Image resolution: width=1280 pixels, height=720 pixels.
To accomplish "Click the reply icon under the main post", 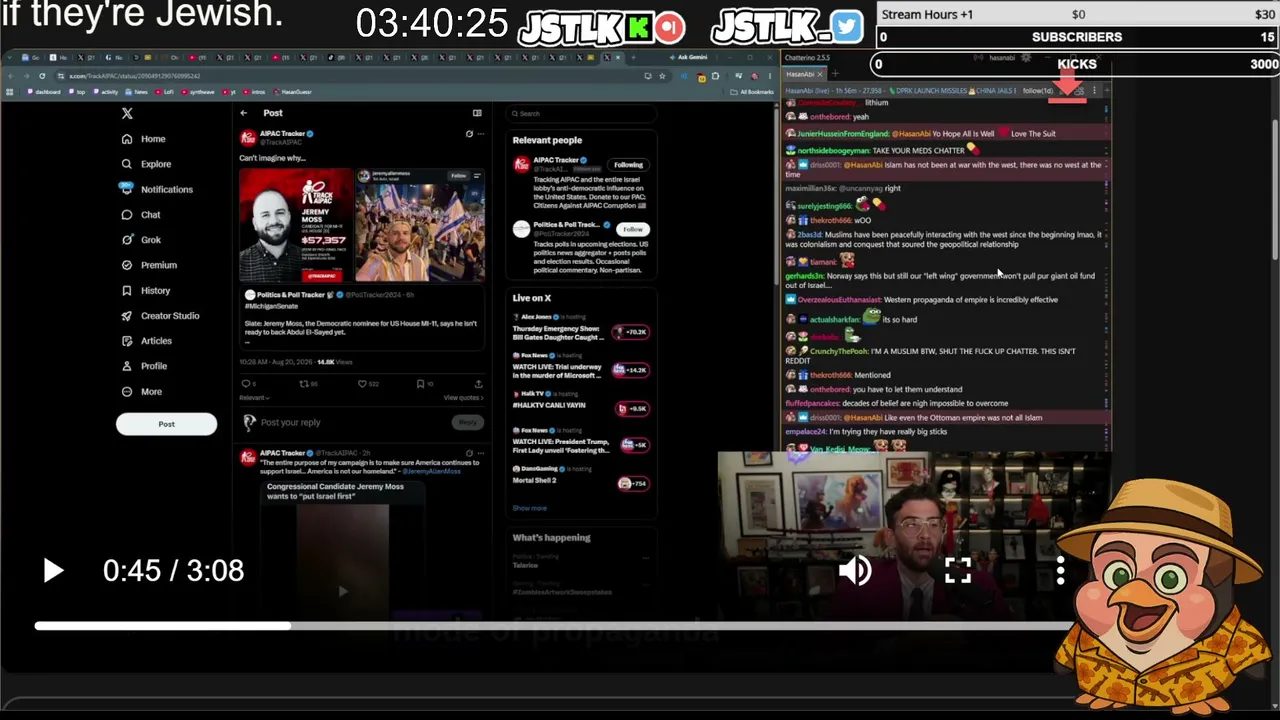I will point(245,383).
